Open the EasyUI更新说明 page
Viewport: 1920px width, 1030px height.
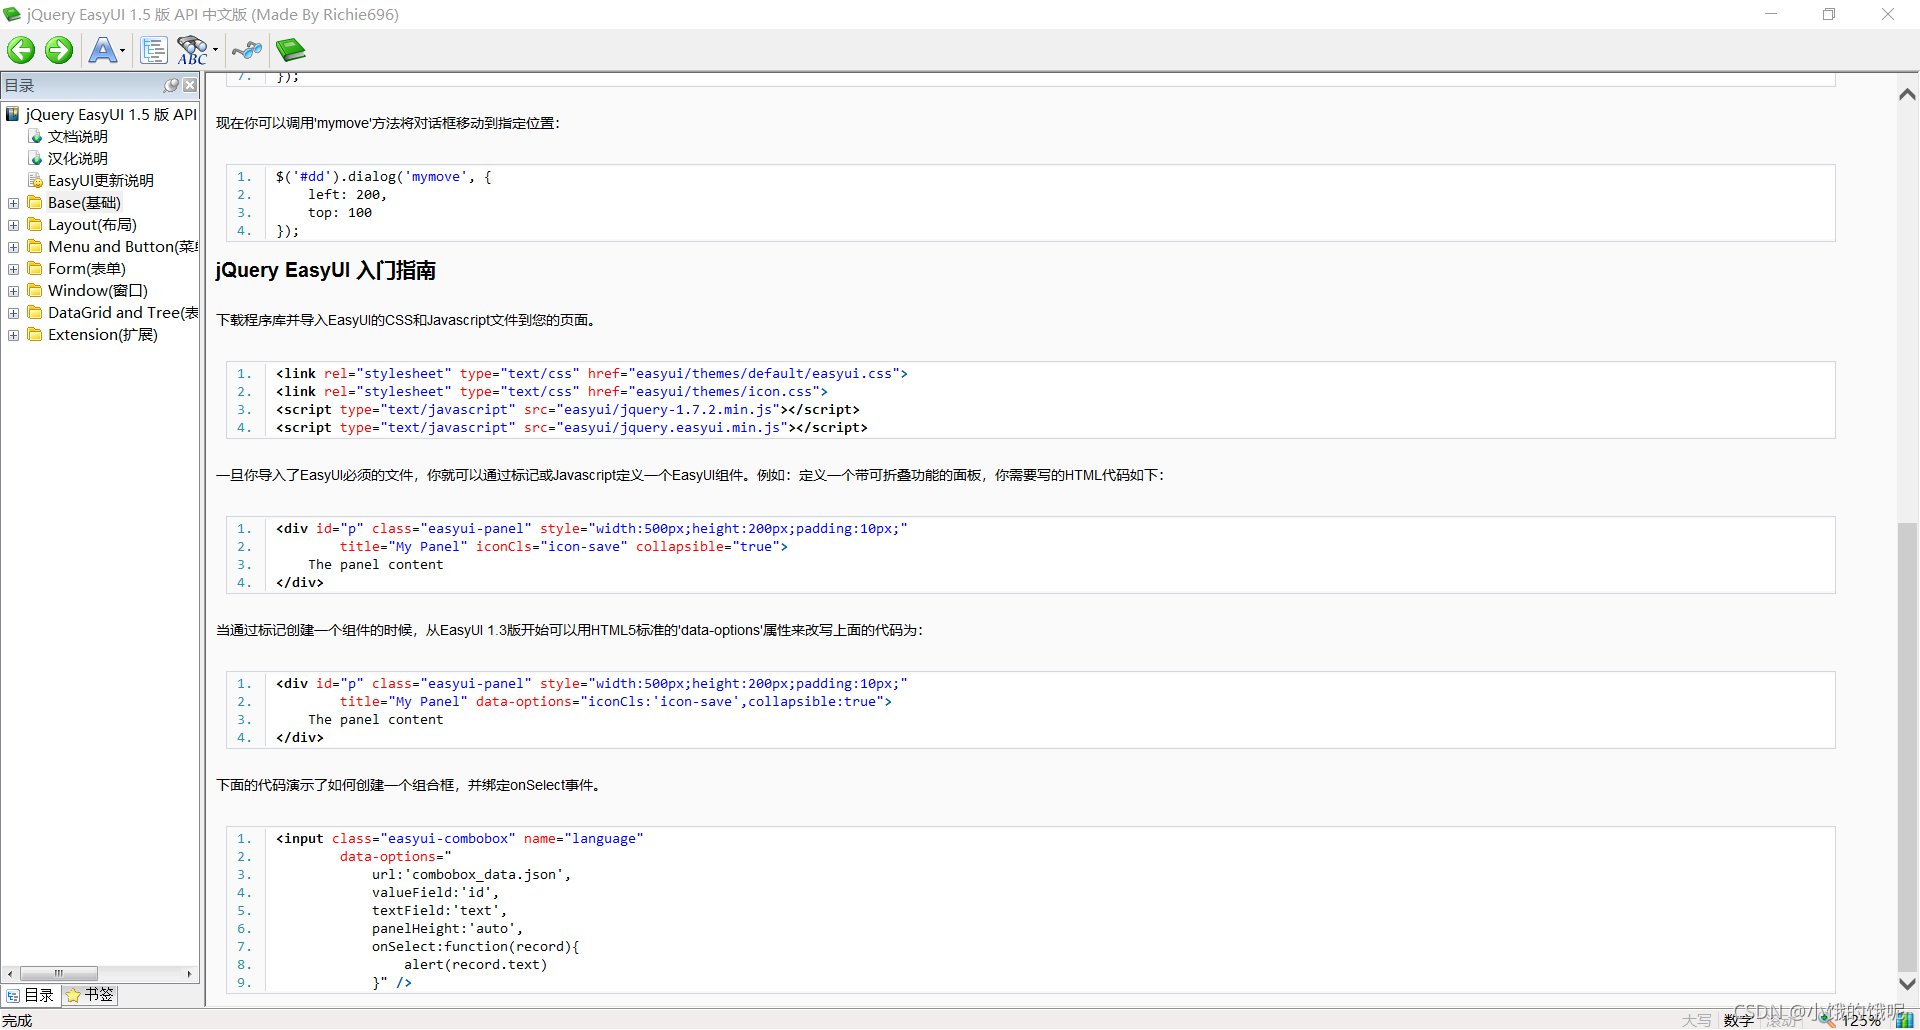pyautogui.click(x=101, y=181)
